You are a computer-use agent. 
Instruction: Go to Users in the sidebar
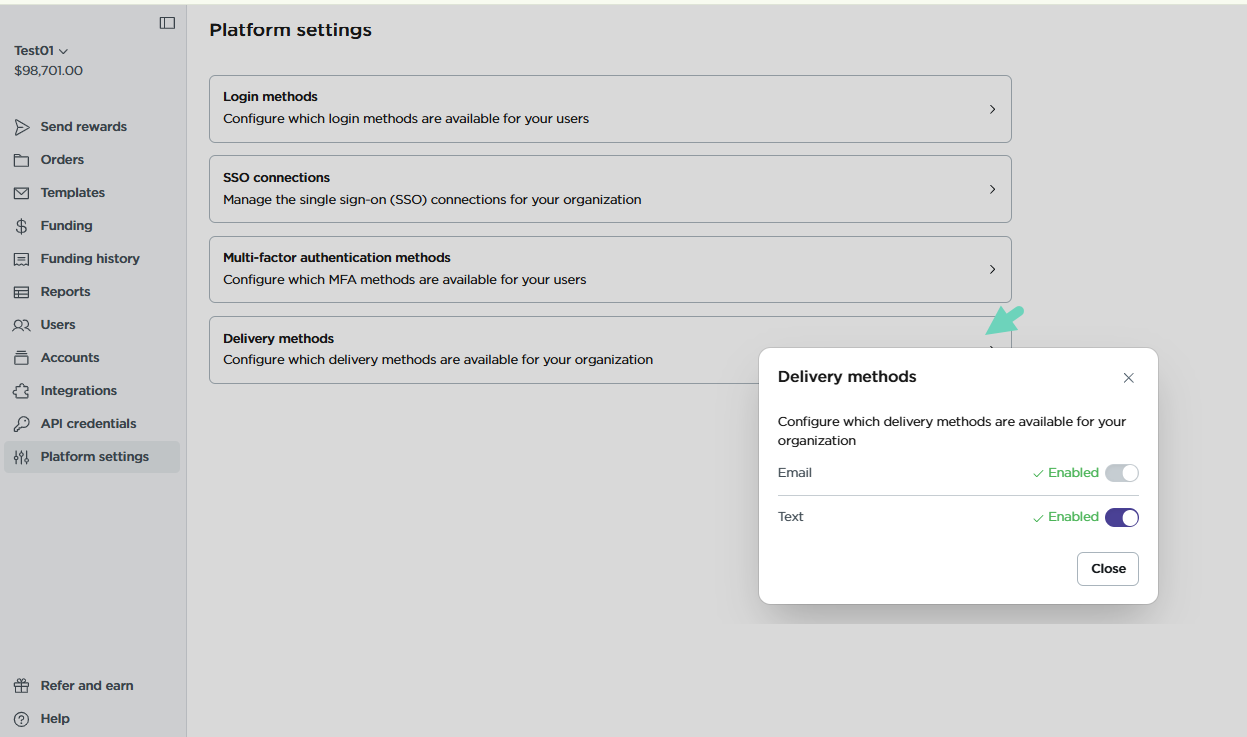(x=58, y=325)
